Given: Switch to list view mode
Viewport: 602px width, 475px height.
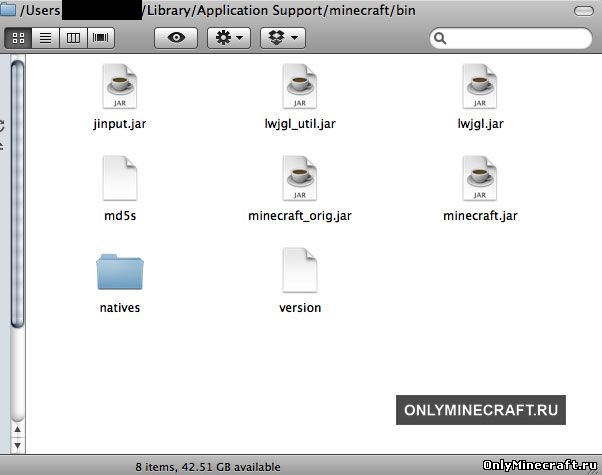Looking at the screenshot, I should pos(46,37).
